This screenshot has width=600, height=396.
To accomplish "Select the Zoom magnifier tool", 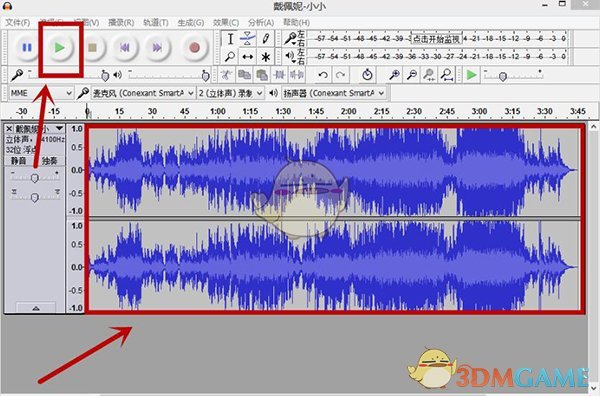I will pos(230,57).
